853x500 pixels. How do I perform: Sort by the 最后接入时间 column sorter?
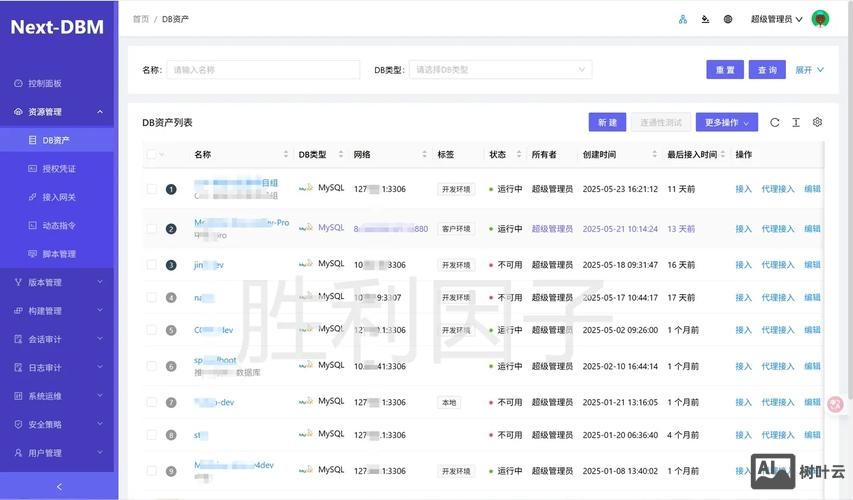(722, 155)
